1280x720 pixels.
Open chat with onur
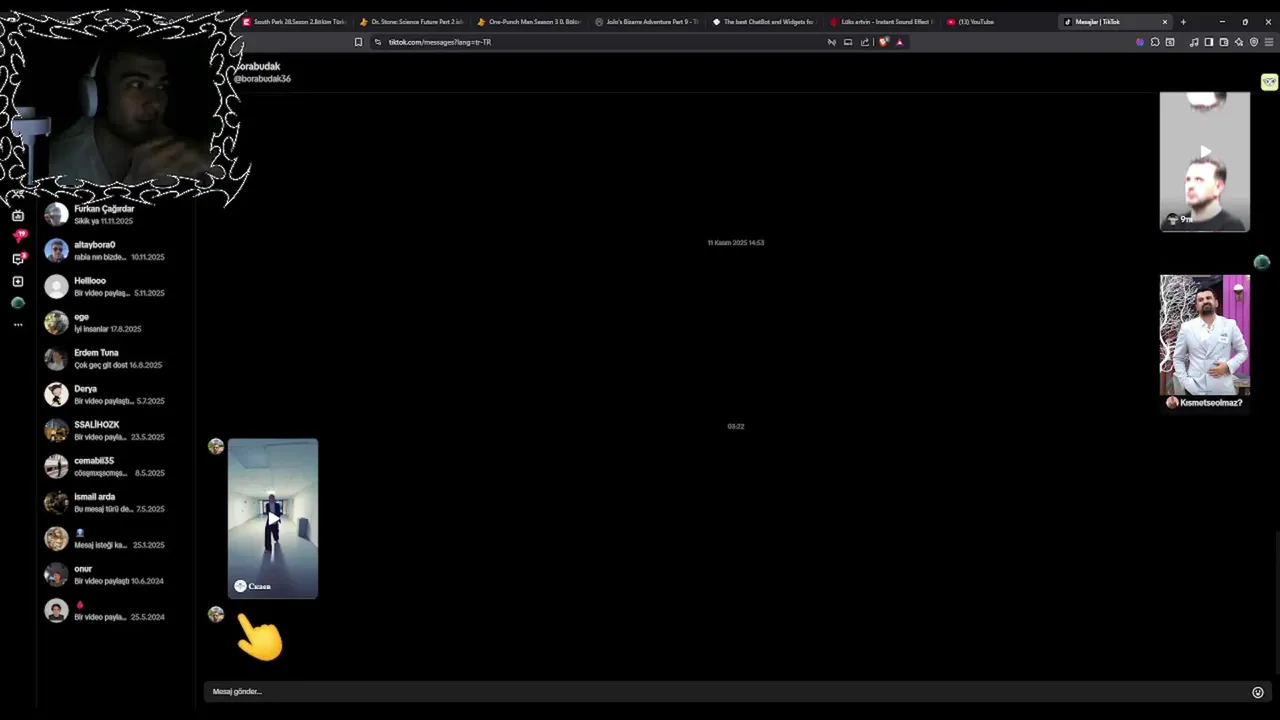point(115,574)
